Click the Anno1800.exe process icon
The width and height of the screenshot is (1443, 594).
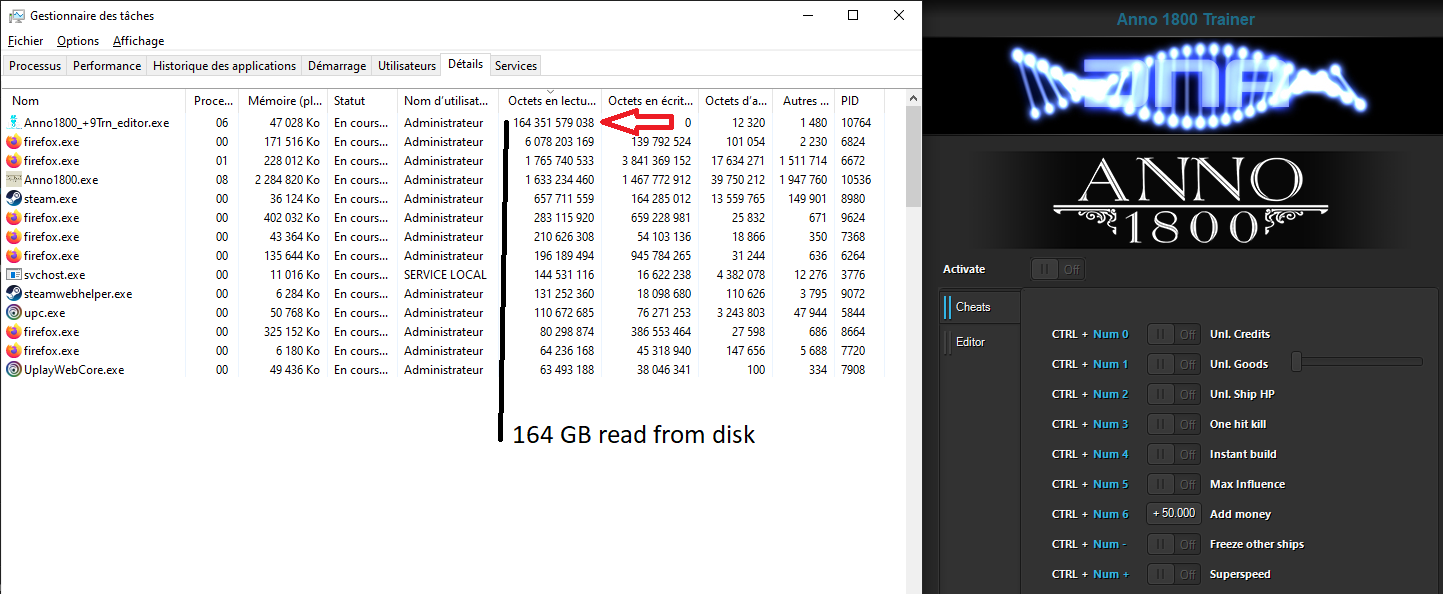[x=14, y=180]
